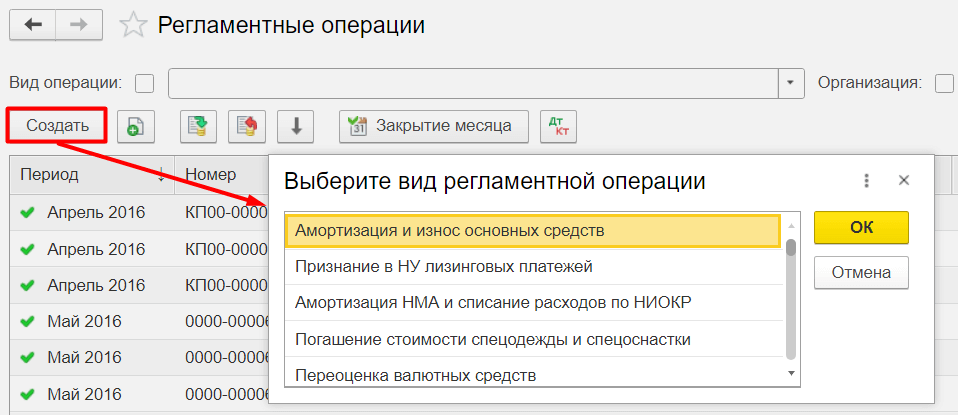Enable the Вид операции filter checkbox

coord(145,83)
